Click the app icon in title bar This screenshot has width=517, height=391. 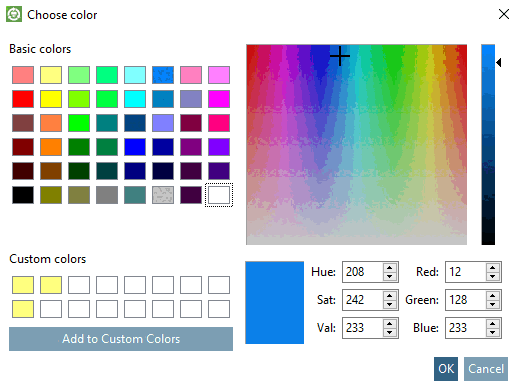point(14,14)
